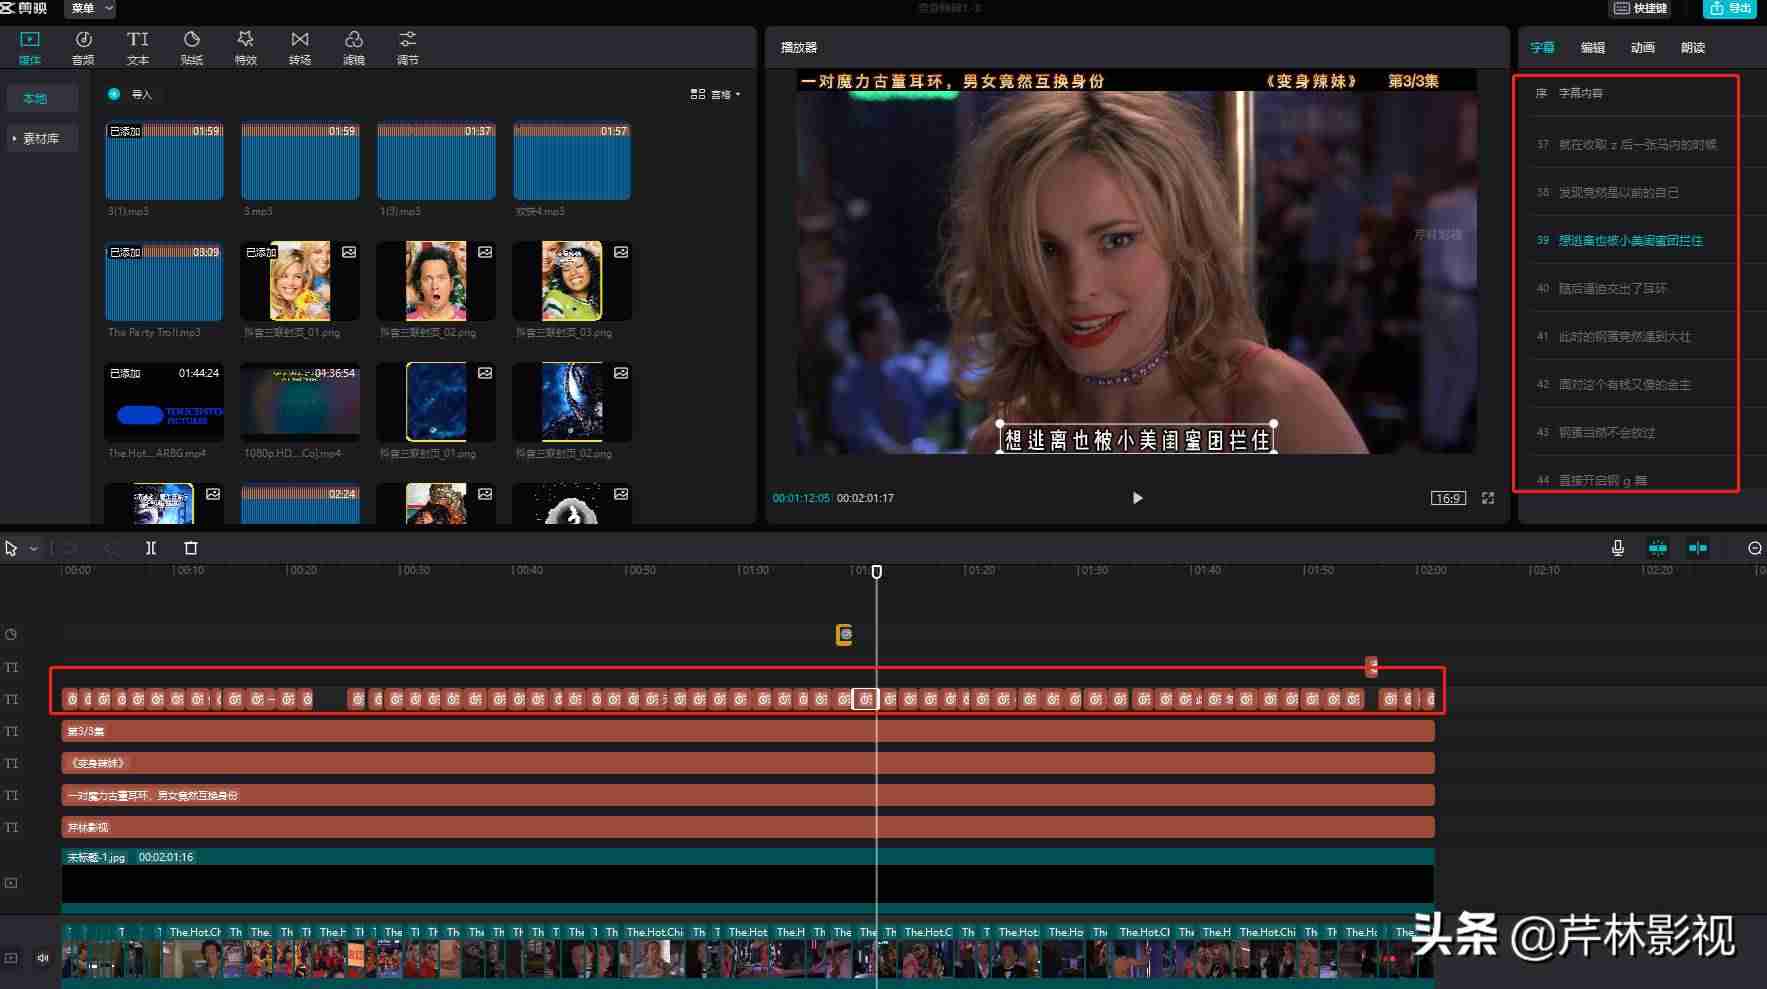
Task: Select the 第3/3集 text clip on timeline
Action: (748, 731)
